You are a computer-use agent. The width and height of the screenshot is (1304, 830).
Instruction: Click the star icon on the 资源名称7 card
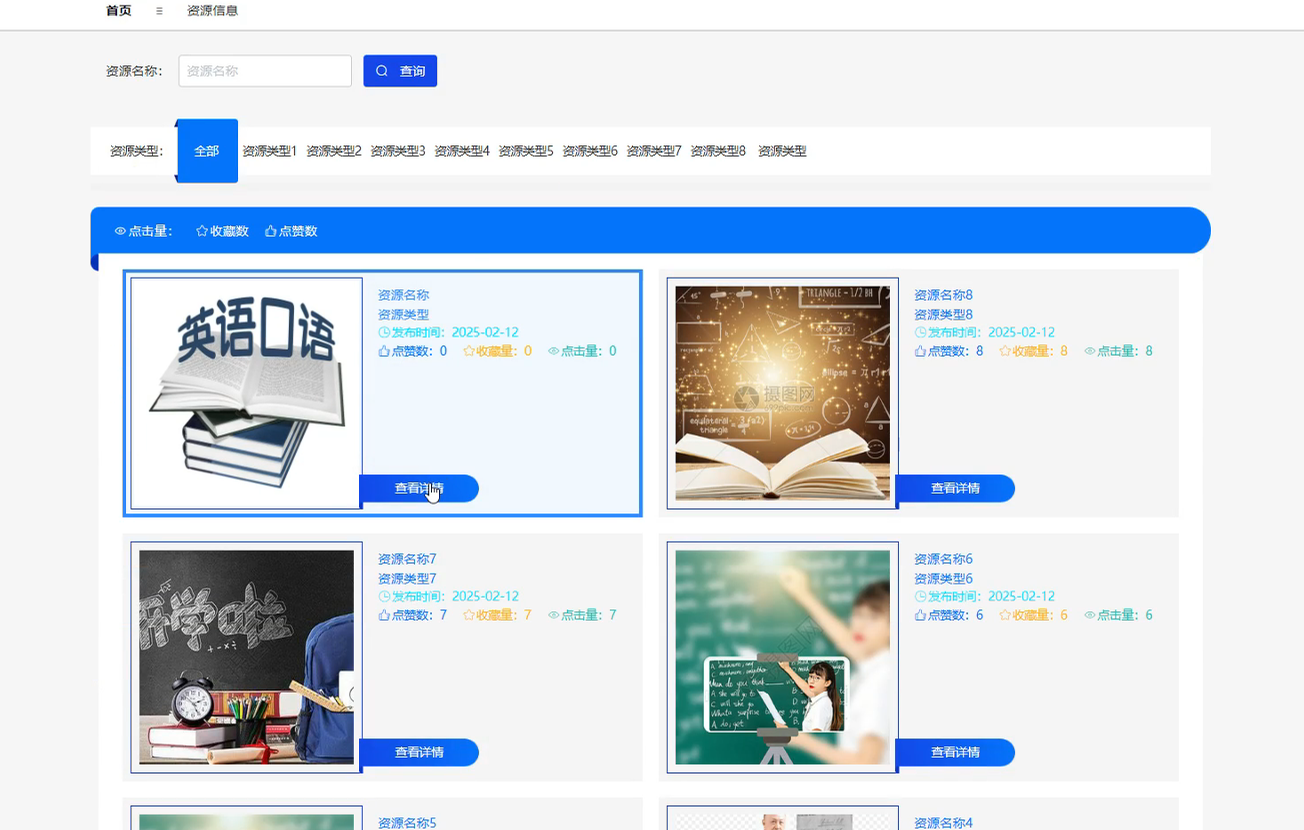tap(469, 615)
